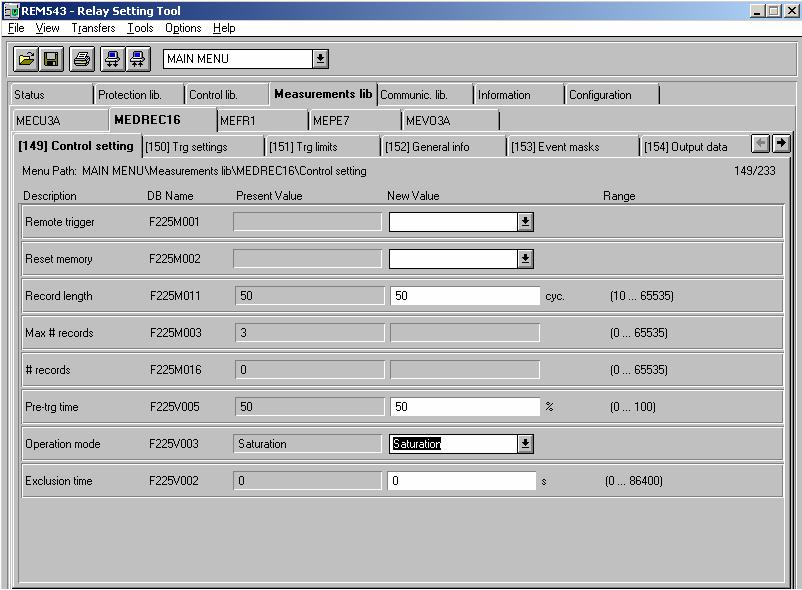Switch to the Communic. lib. tab
The height and width of the screenshot is (590, 802).
(426, 95)
